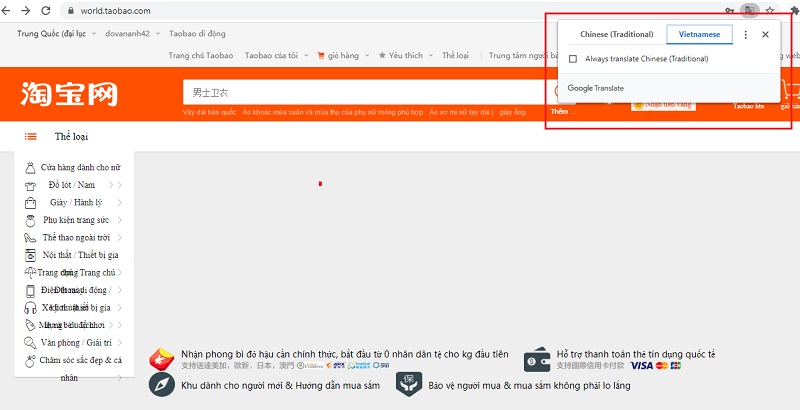Open Khu dành cho người mới & Hướng dẫn mua sắm
The image size is (800, 410).
280,386
